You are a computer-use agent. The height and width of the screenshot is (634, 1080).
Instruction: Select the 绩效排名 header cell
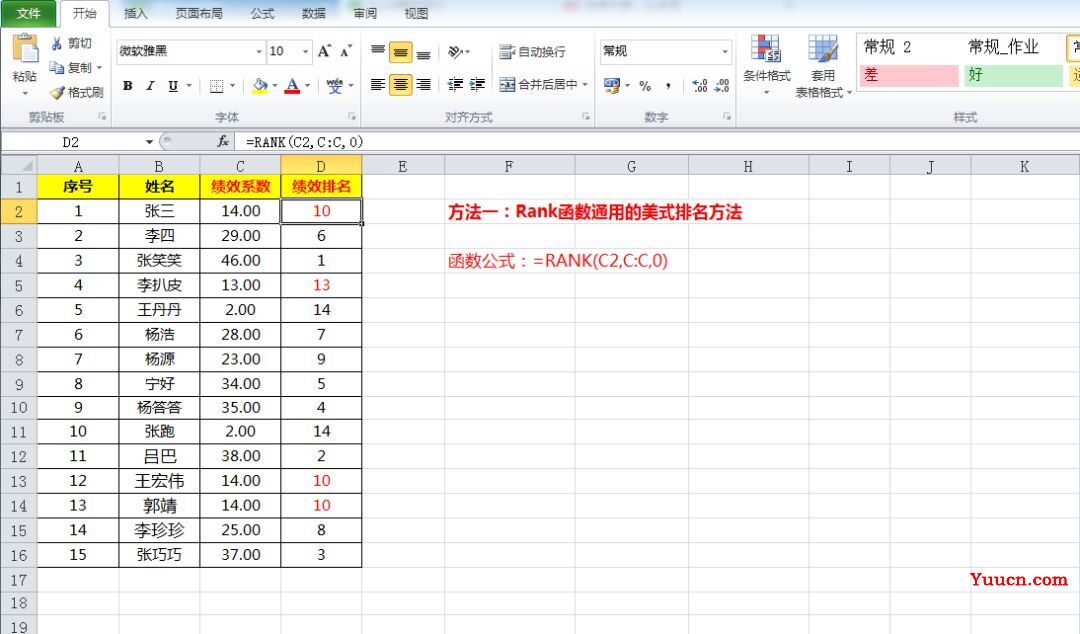pyautogui.click(x=321, y=186)
